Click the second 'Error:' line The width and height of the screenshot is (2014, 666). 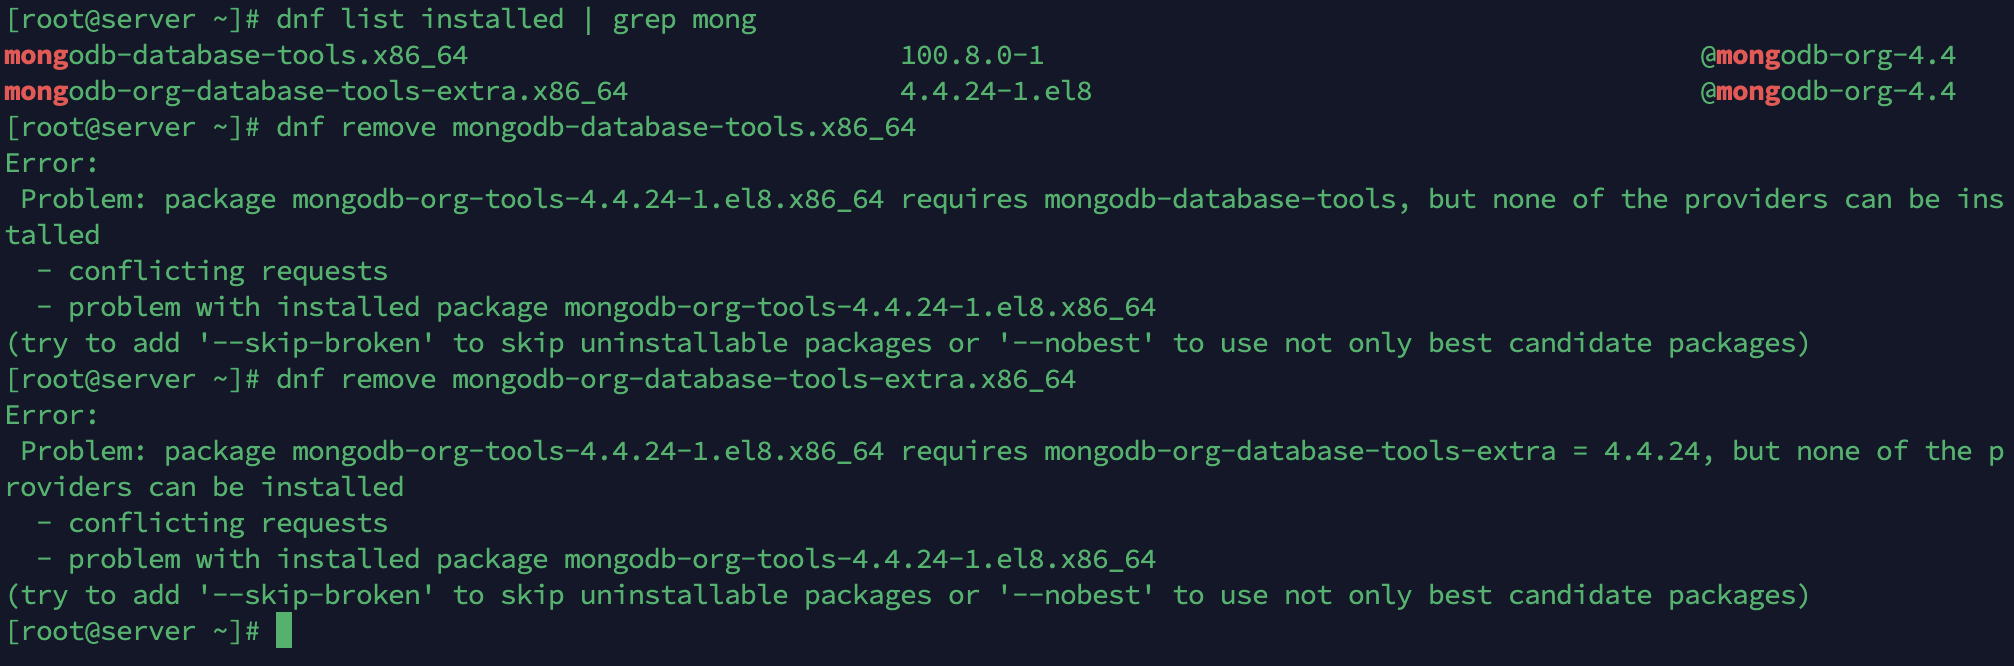[52, 415]
